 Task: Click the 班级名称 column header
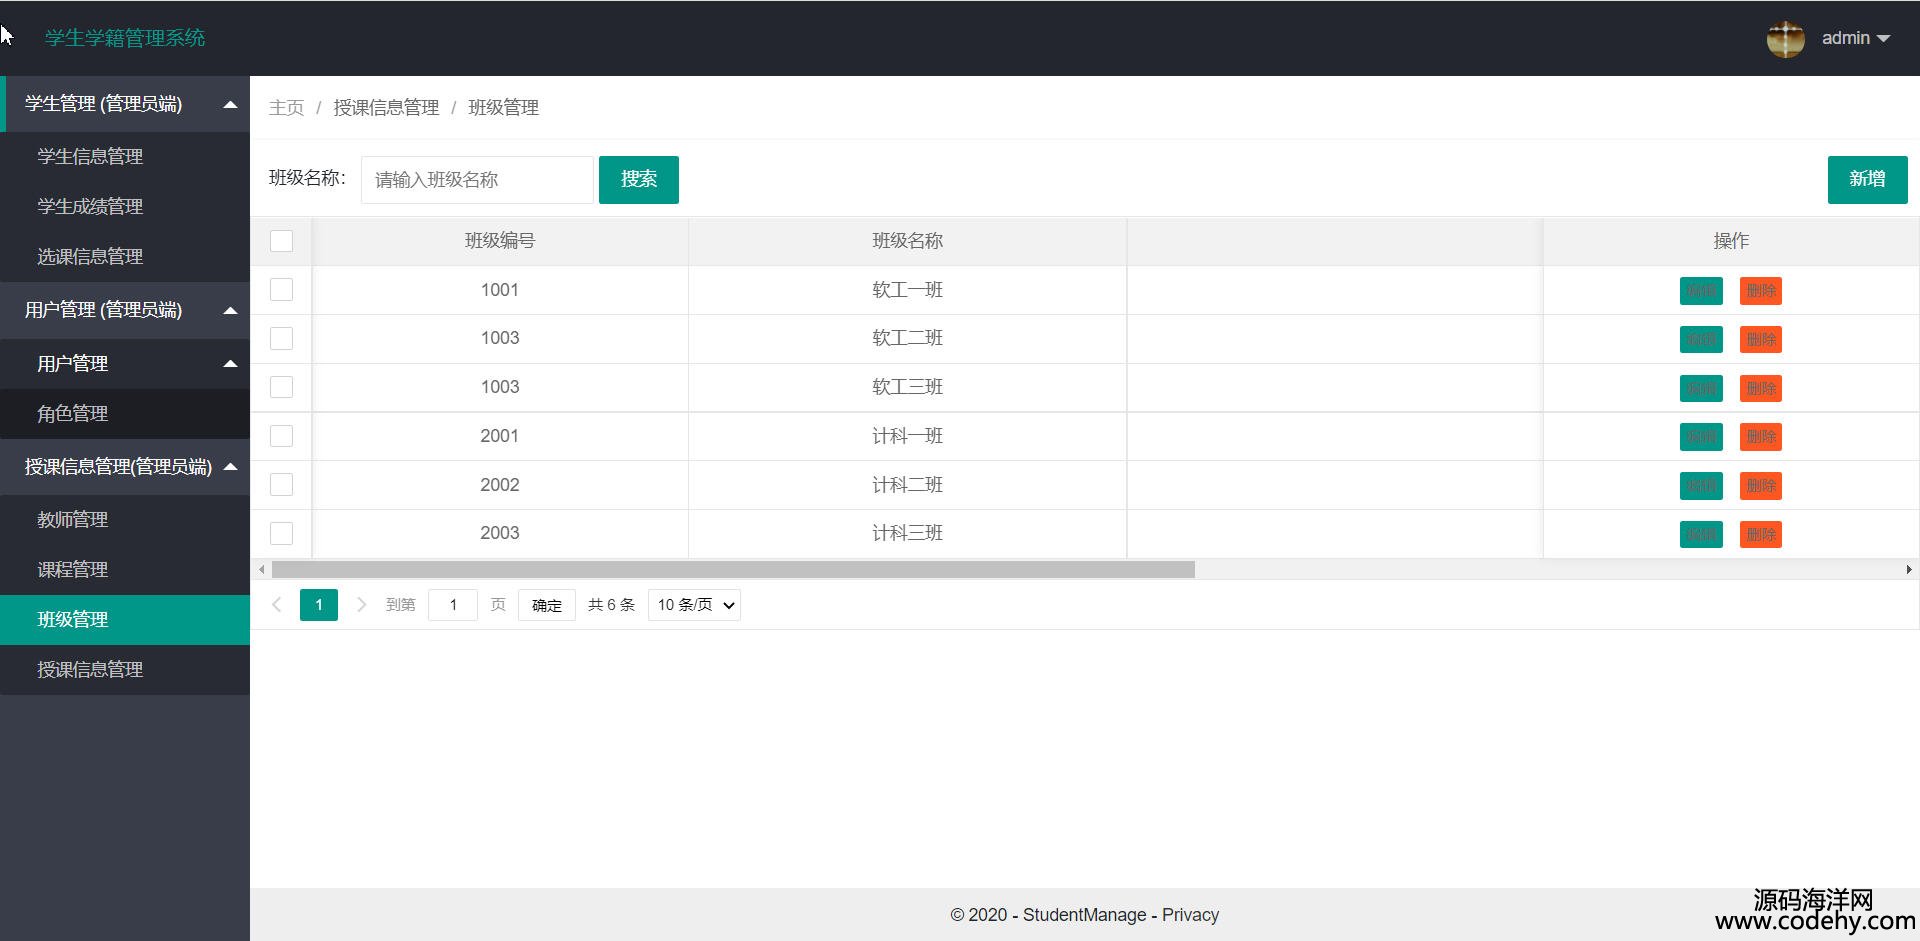pos(908,241)
